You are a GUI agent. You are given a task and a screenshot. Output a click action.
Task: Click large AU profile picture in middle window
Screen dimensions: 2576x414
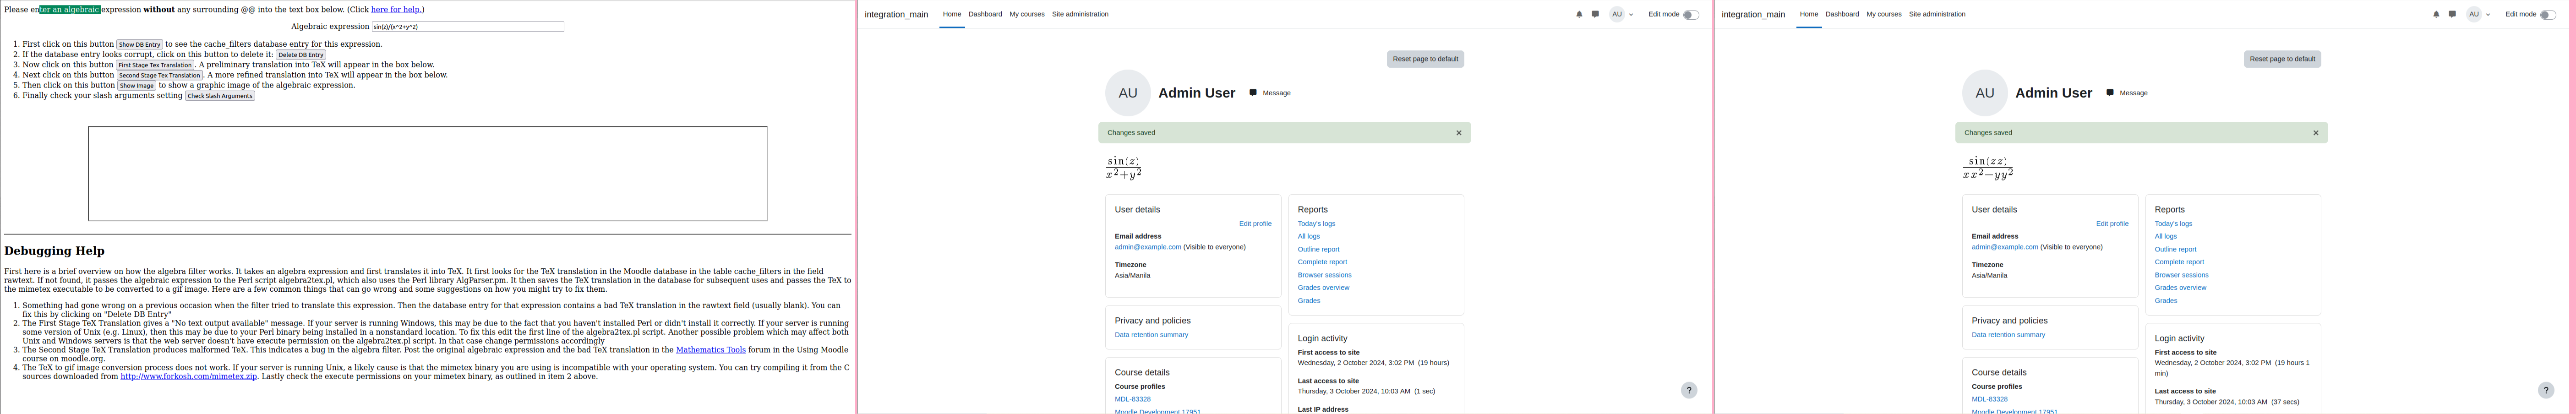[1128, 93]
